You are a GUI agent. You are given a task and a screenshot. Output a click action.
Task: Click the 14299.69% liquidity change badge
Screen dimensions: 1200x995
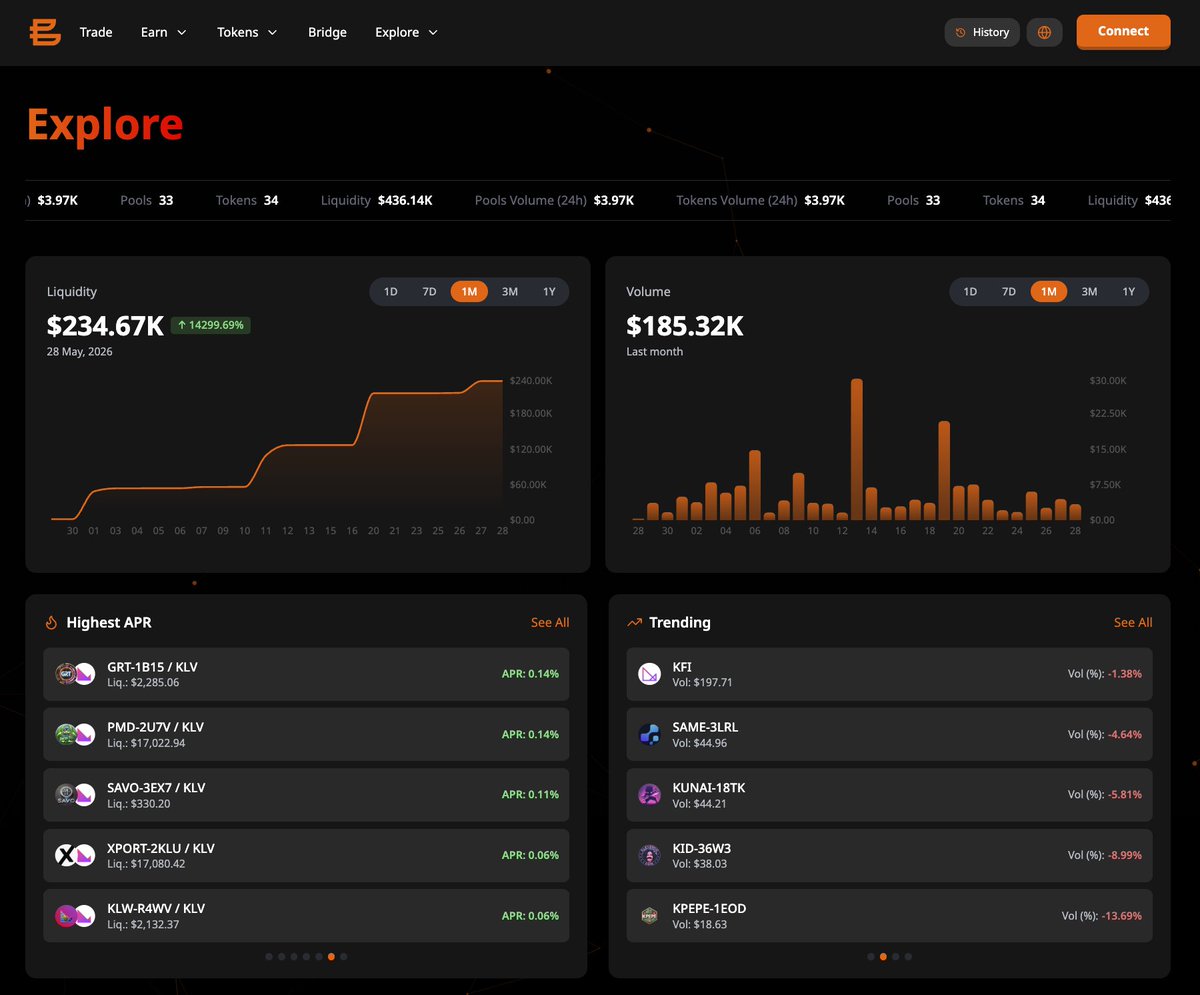(x=211, y=325)
